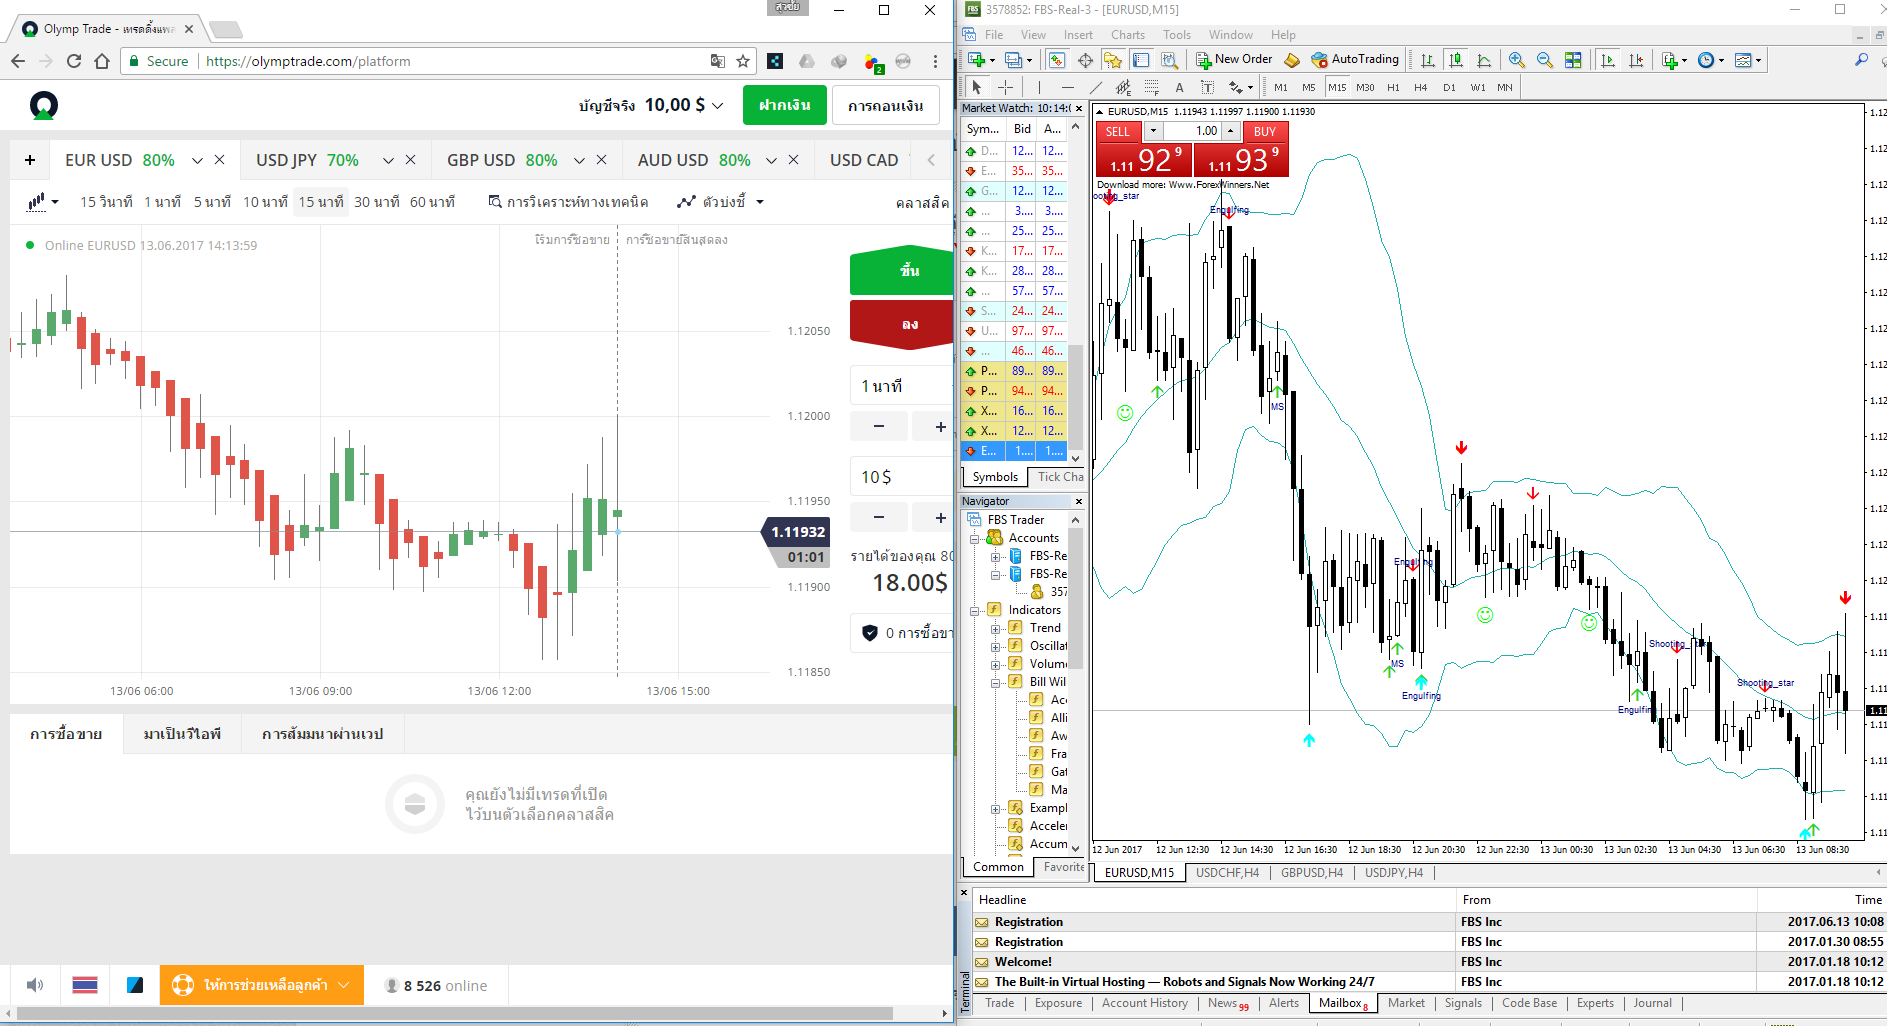Open account balance dropdown chevron
This screenshot has height=1026, width=1887.
point(717,105)
